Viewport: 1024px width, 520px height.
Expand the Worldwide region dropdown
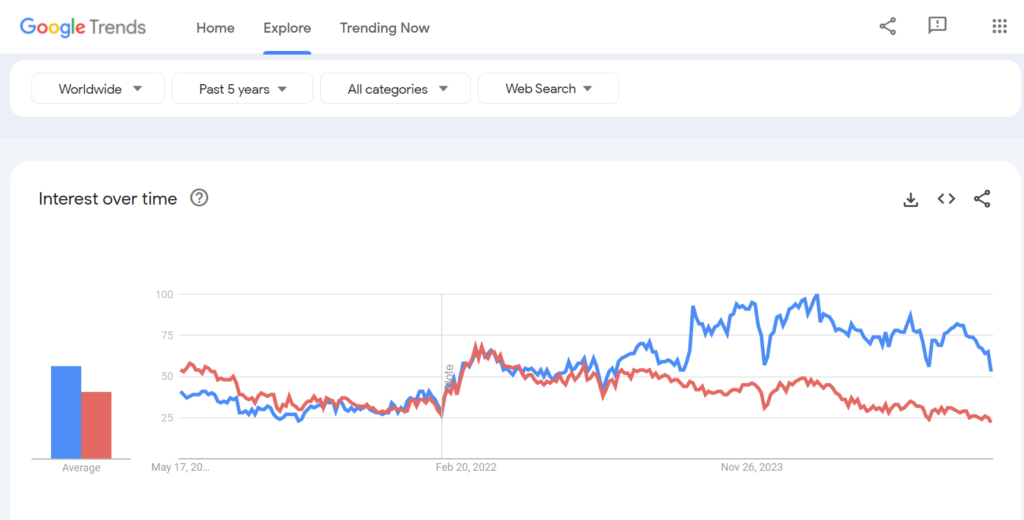[x=98, y=89]
